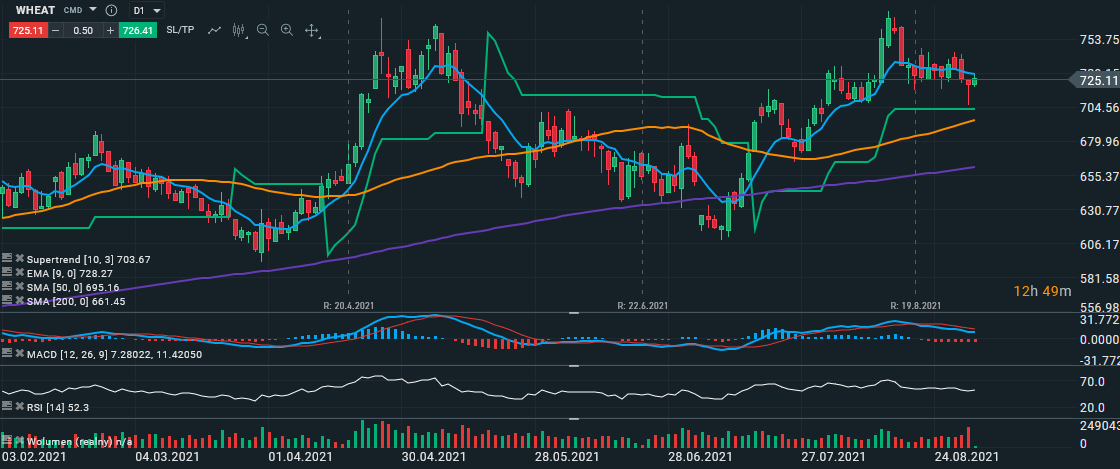Open the instrument info icon
Screen dimensions: 1120x469
tap(111, 10)
